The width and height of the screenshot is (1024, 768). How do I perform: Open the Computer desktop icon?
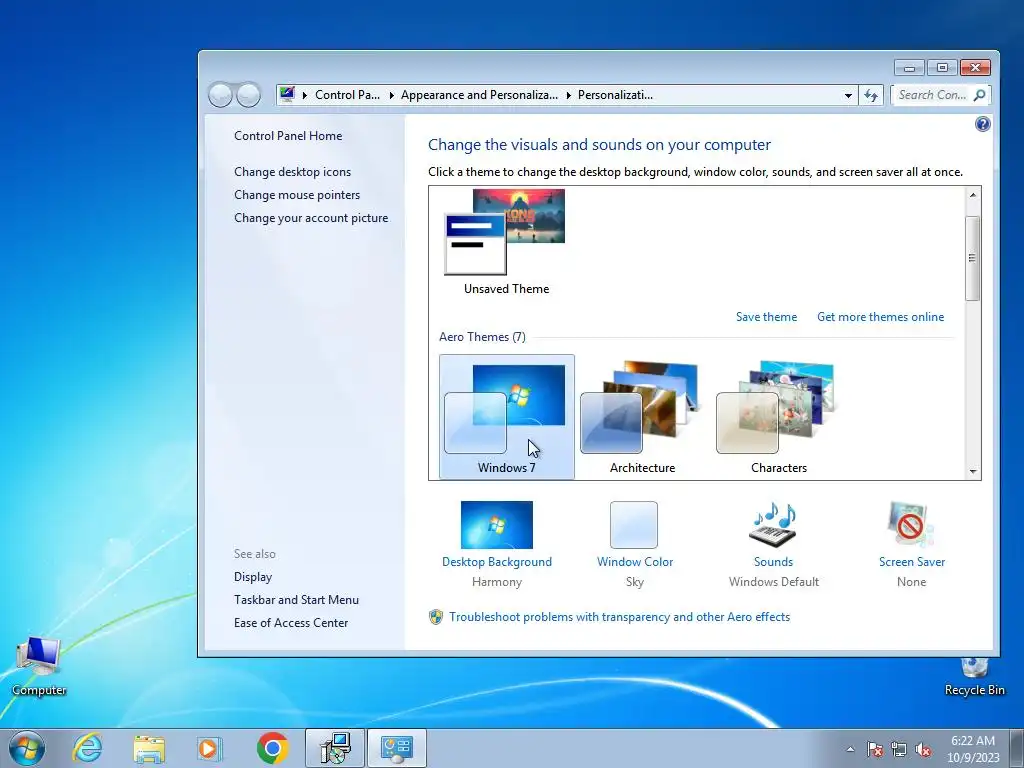pyautogui.click(x=39, y=667)
